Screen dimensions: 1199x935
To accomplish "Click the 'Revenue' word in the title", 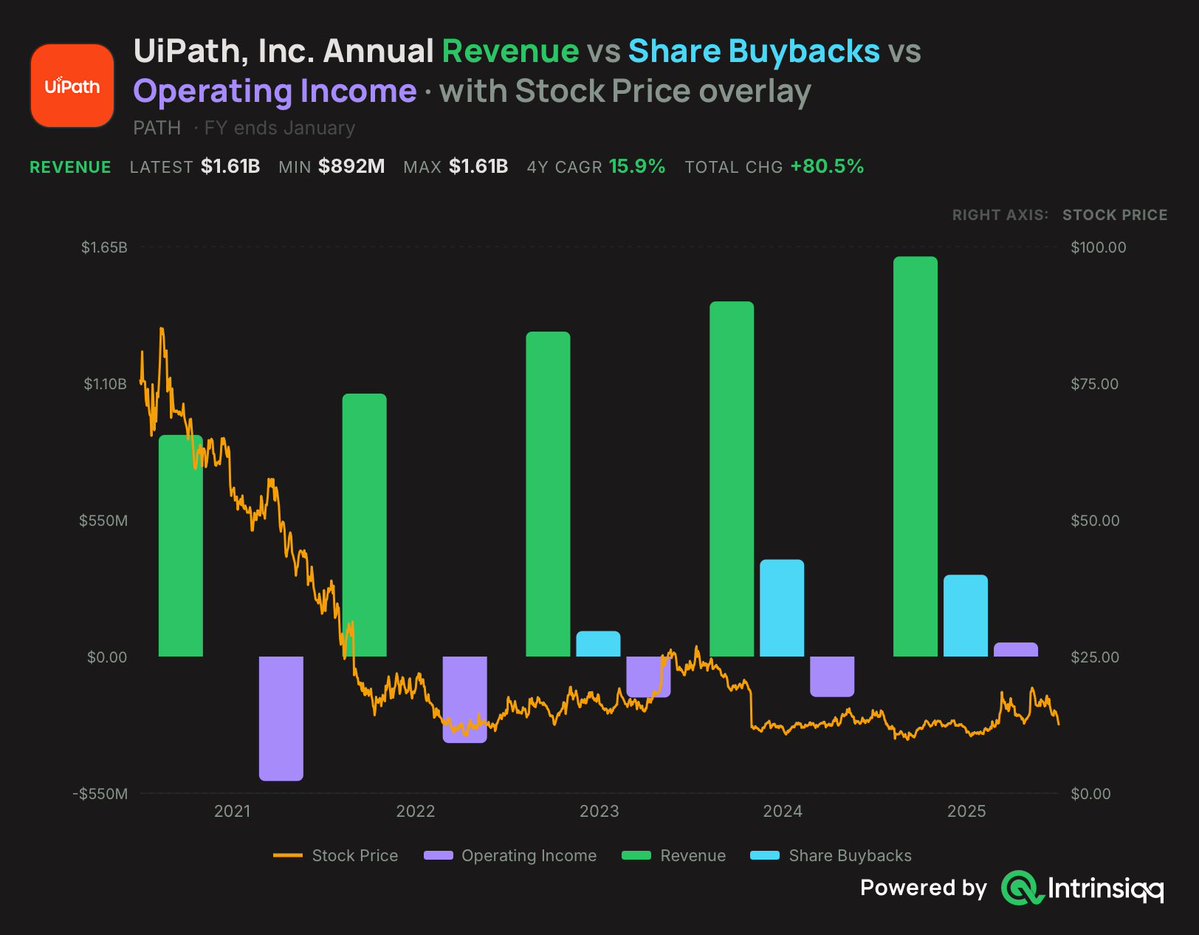I will tap(510, 51).
